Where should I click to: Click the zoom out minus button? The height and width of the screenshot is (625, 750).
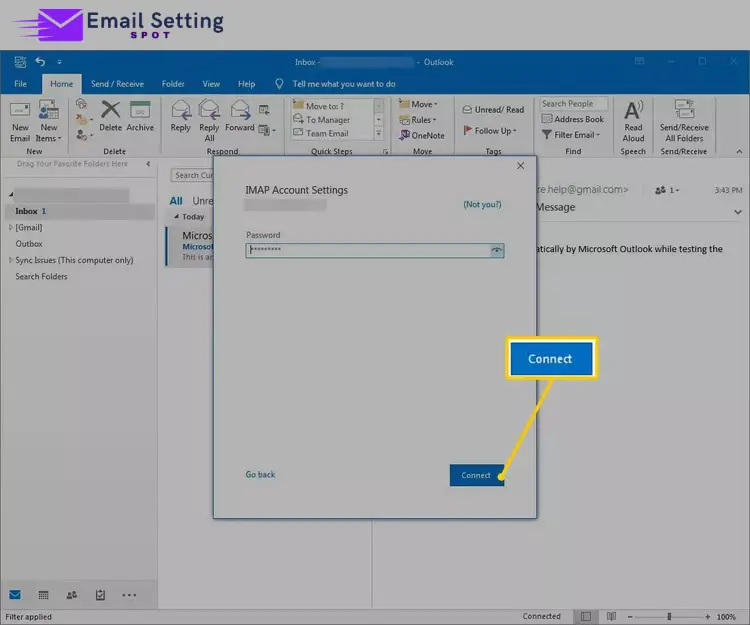[x=630, y=616]
